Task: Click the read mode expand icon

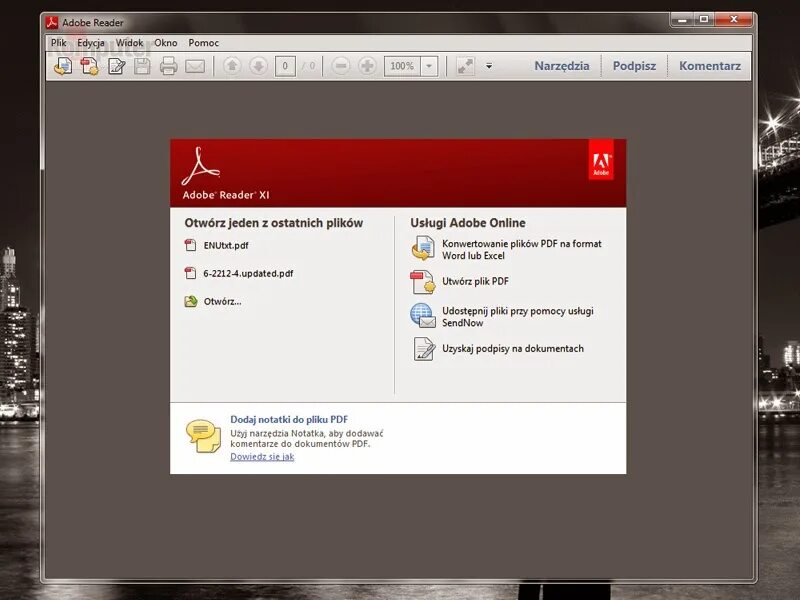Action: click(465, 66)
